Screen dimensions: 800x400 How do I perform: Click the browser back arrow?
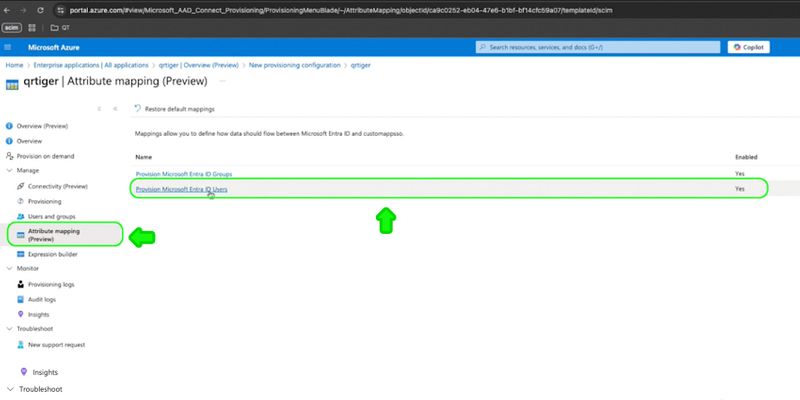coord(7,10)
